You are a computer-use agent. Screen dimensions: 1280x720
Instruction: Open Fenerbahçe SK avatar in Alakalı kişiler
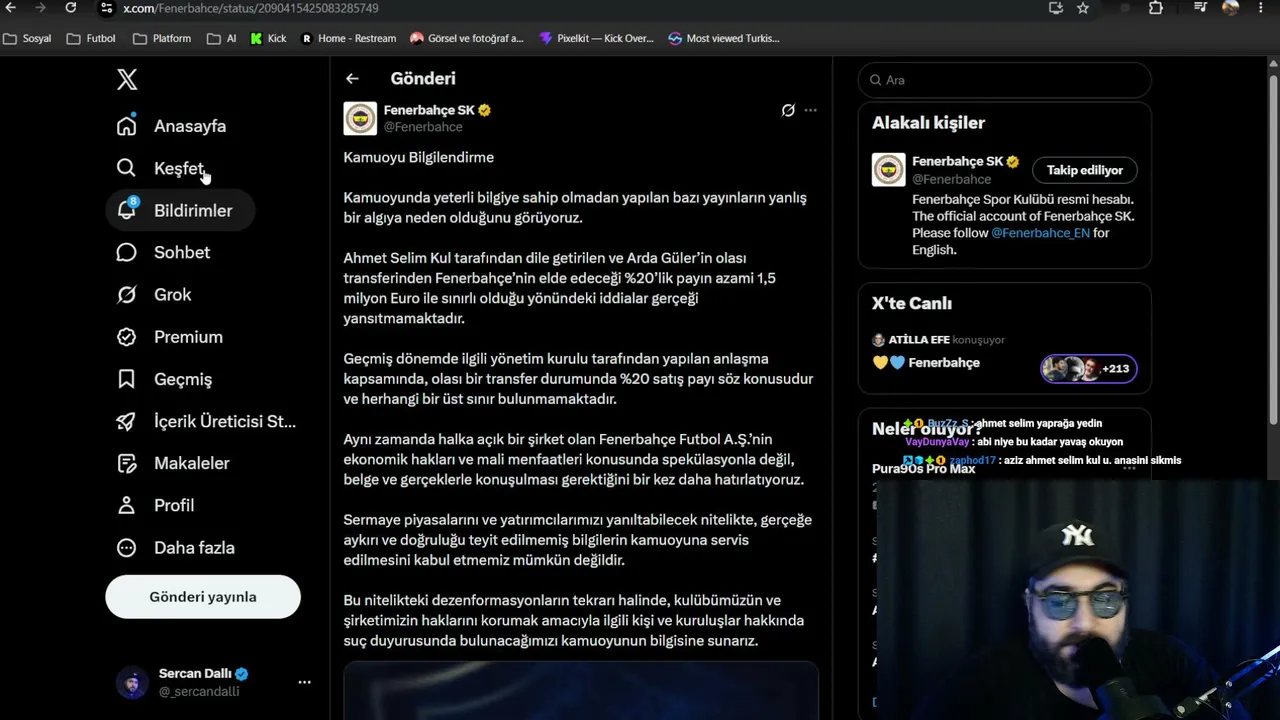888,169
